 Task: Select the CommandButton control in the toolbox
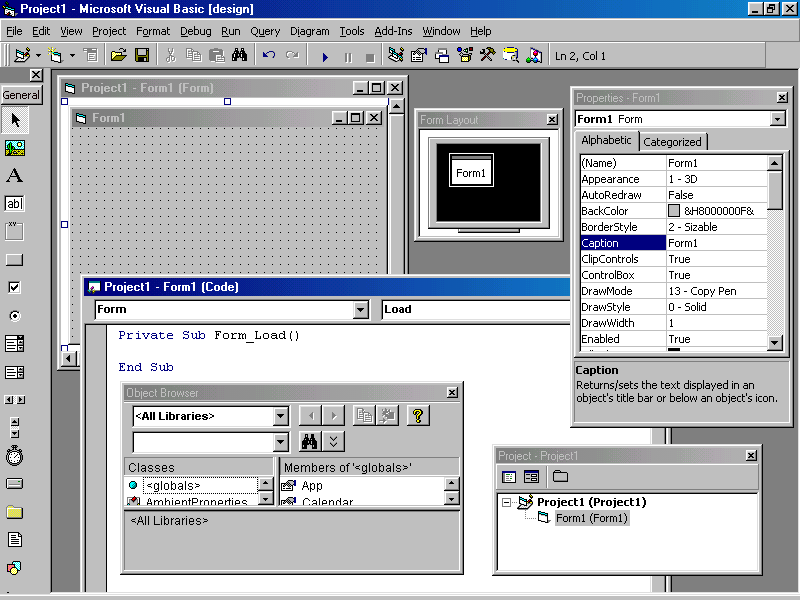[x=15, y=260]
